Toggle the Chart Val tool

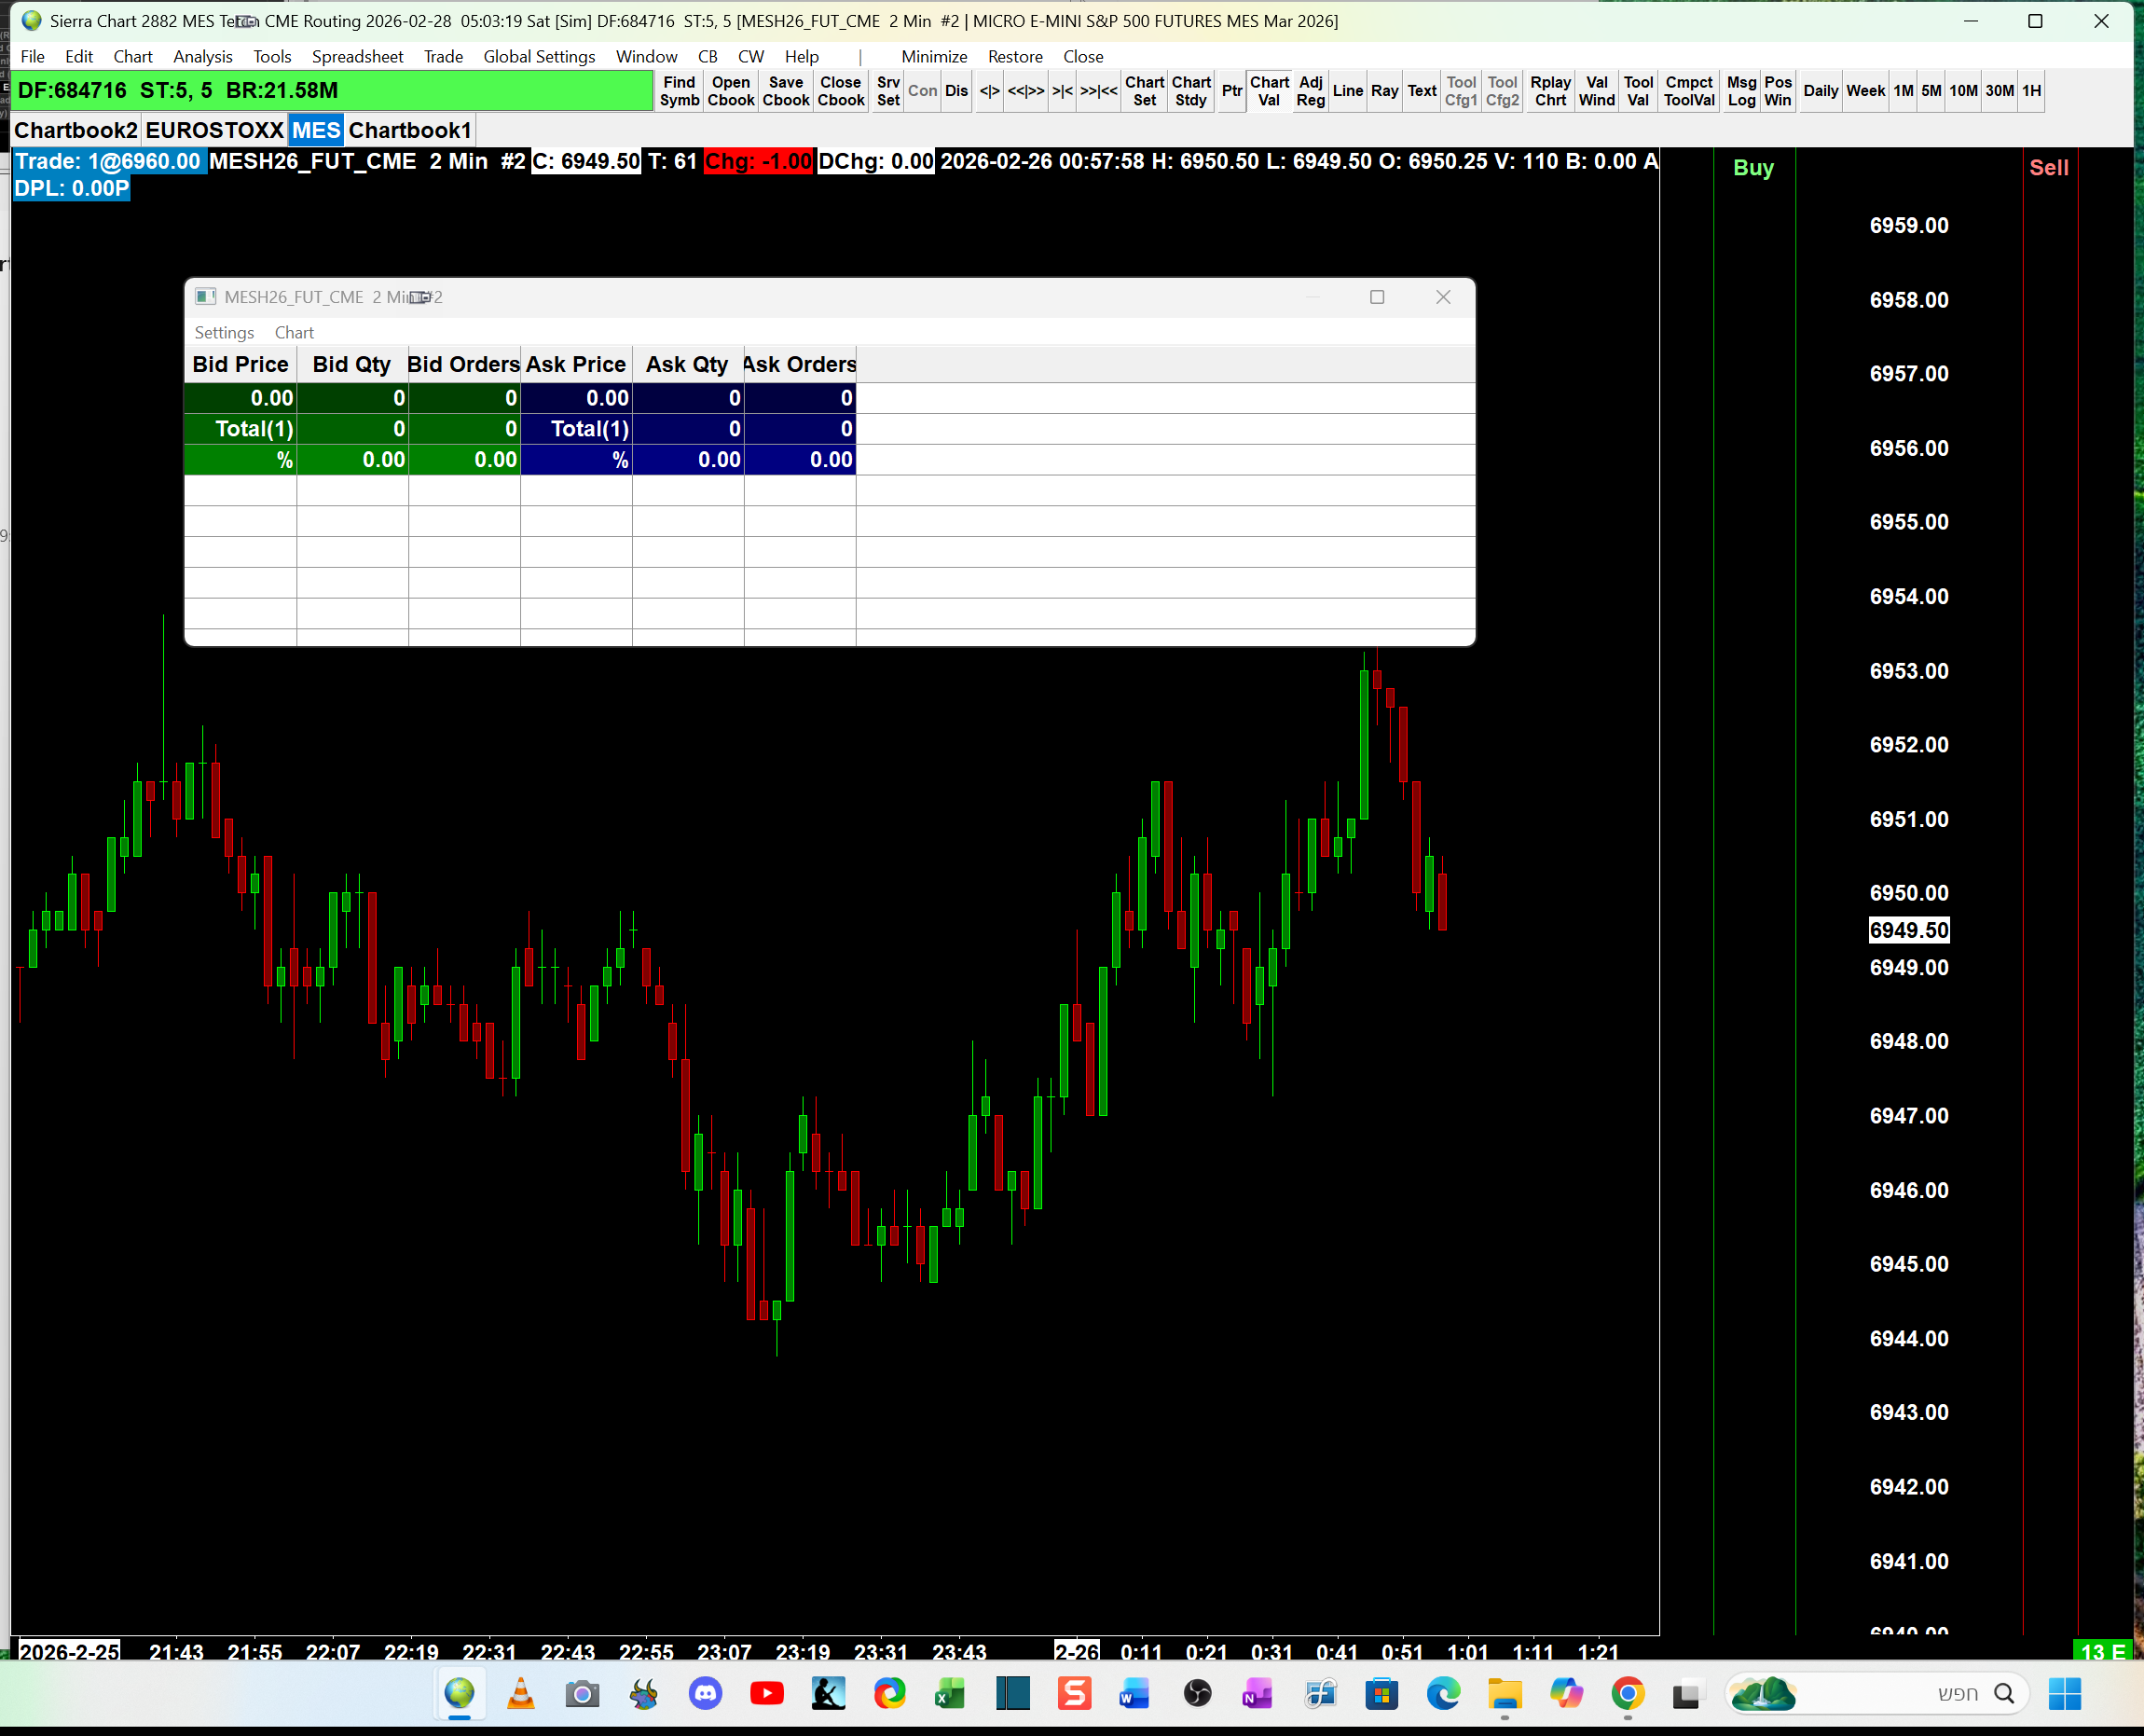1268,91
